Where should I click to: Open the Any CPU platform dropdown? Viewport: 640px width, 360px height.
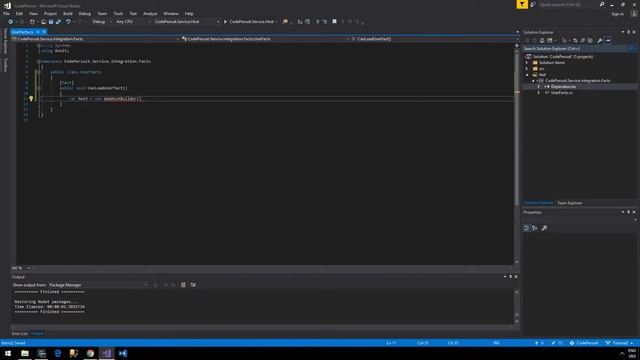coord(133,22)
